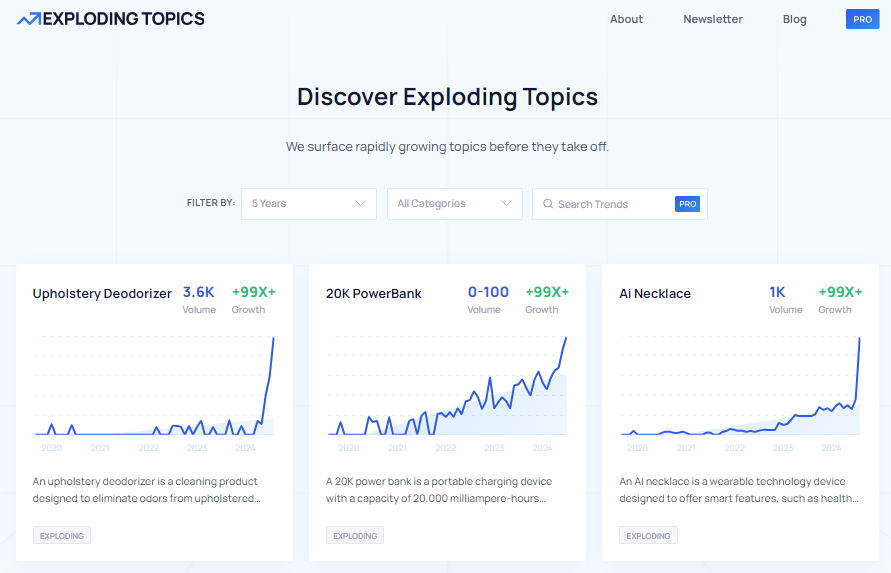The image size is (891, 573).
Task: Click the Discover Exploding Topics heading
Action: (447, 97)
